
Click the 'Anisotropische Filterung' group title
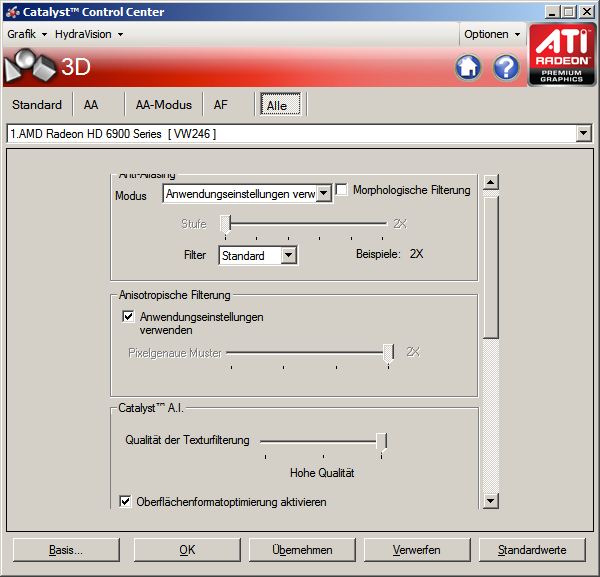pos(174,295)
